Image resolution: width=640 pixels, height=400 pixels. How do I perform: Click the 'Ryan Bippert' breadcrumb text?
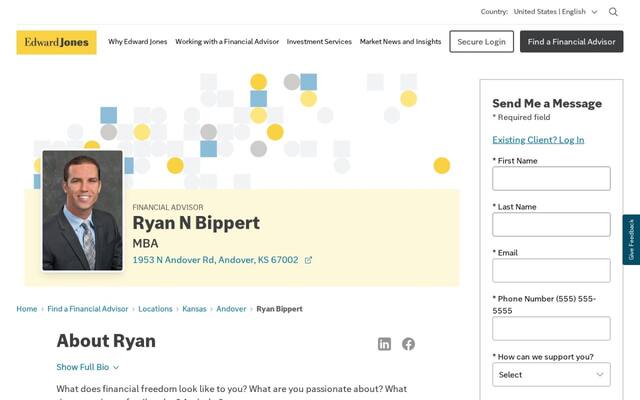279,309
